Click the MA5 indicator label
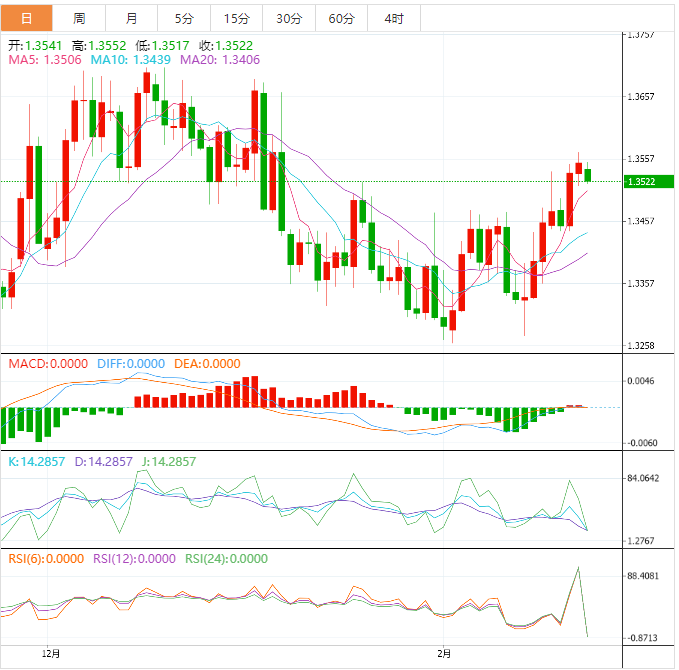This screenshot has width=679, height=670. click(45, 60)
